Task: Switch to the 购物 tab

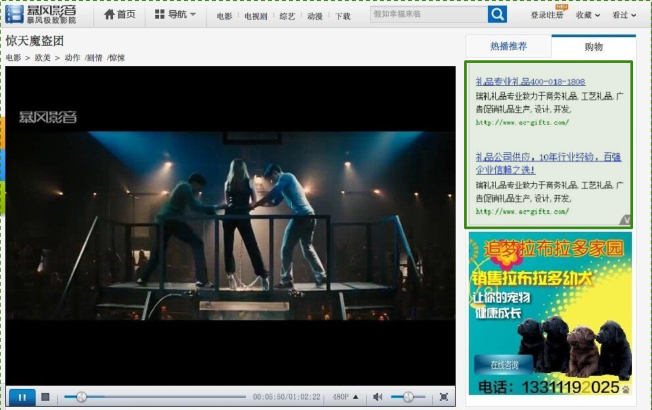Action: pyautogui.click(x=593, y=47)
